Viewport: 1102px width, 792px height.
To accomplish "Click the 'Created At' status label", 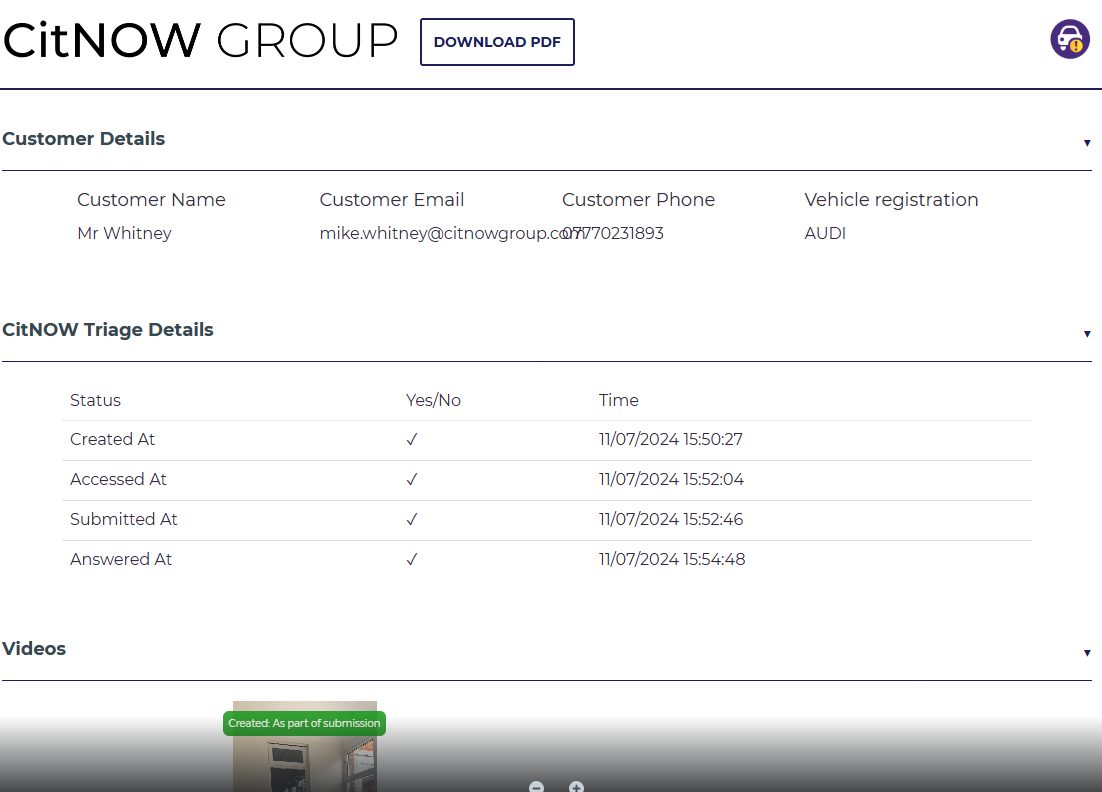I will [112, 439].
